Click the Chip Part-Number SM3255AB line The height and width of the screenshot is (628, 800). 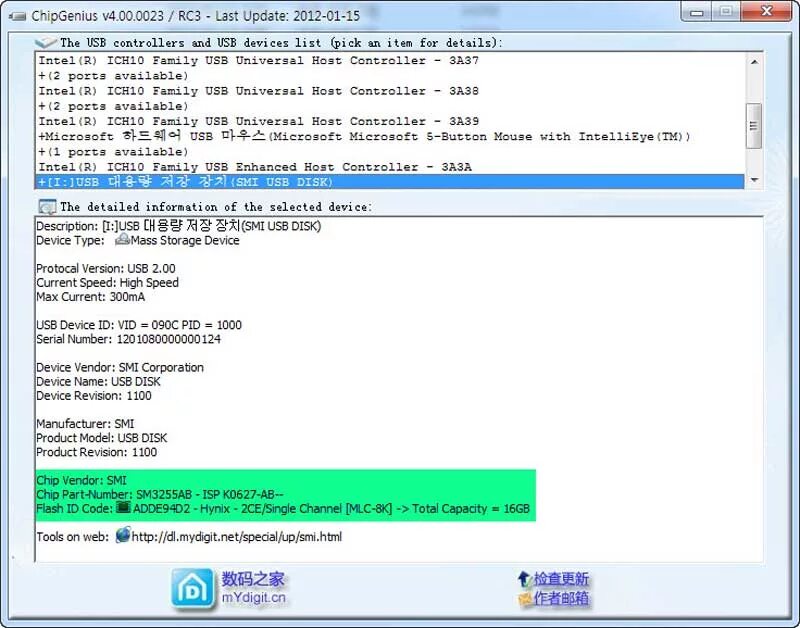pyautogui.click(x=160, y=495)
